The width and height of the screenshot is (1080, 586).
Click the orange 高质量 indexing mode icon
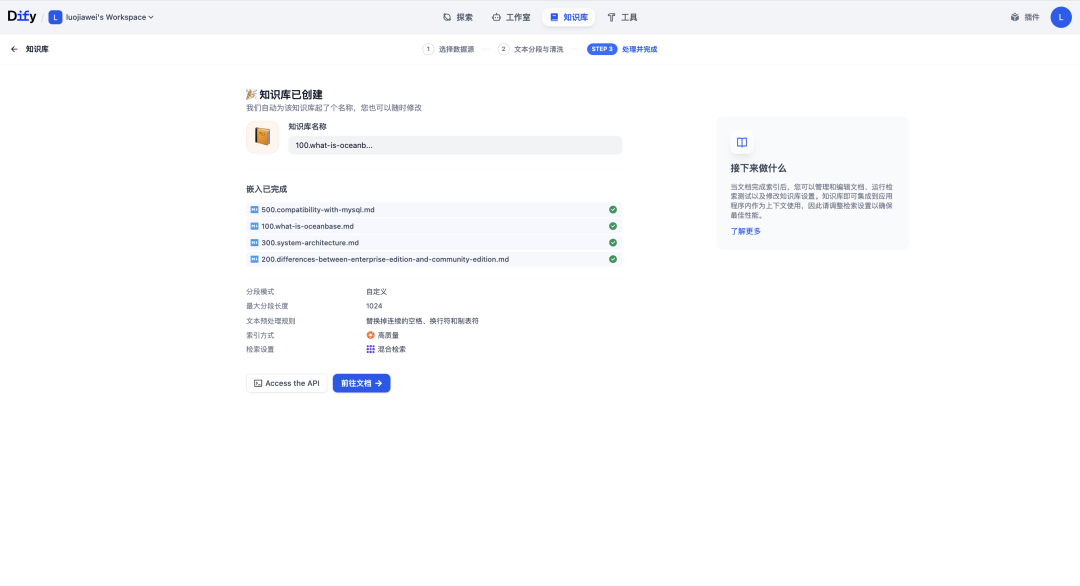point(370,333)
